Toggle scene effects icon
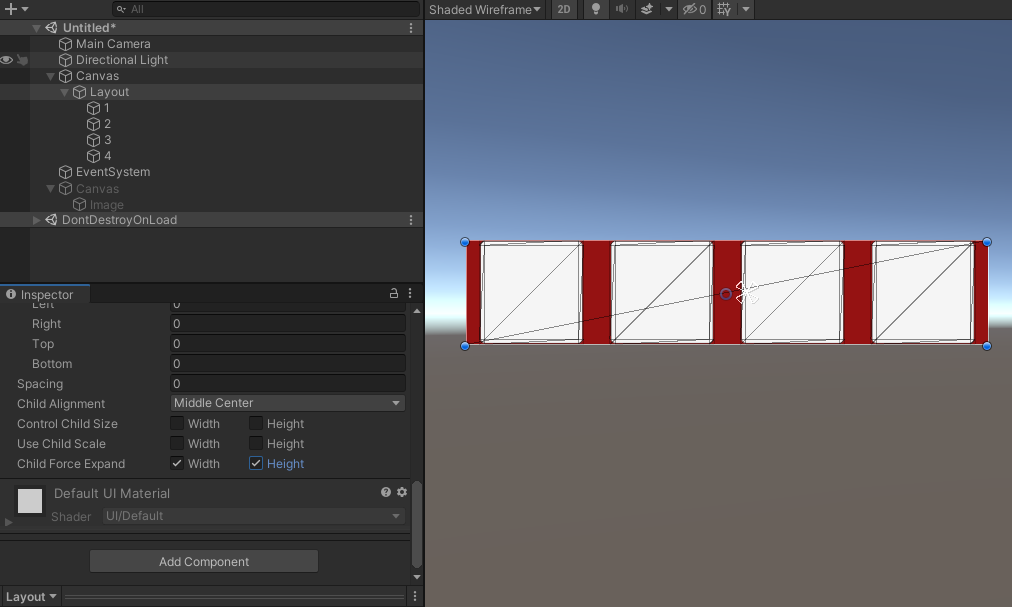 point(647,9)
